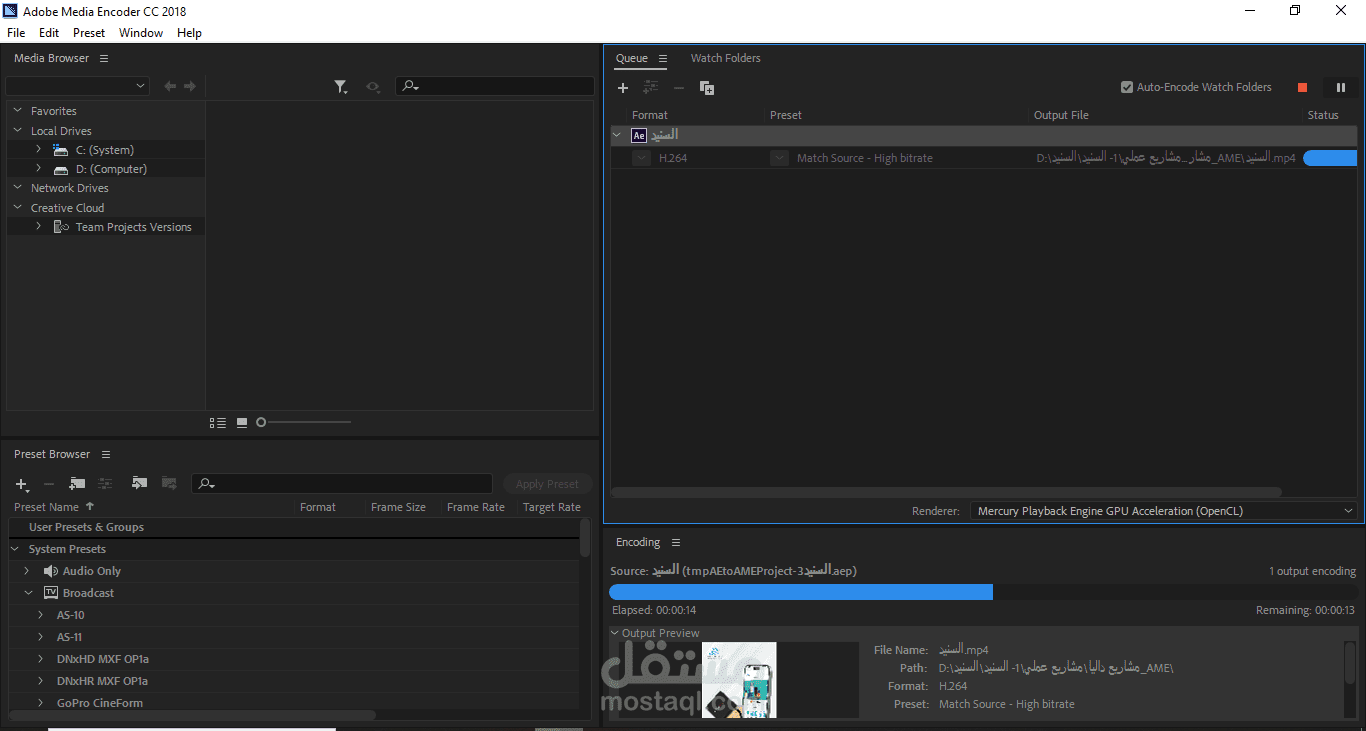
Task: Switch Media Browser to thumbnail view
Action: 242,423
